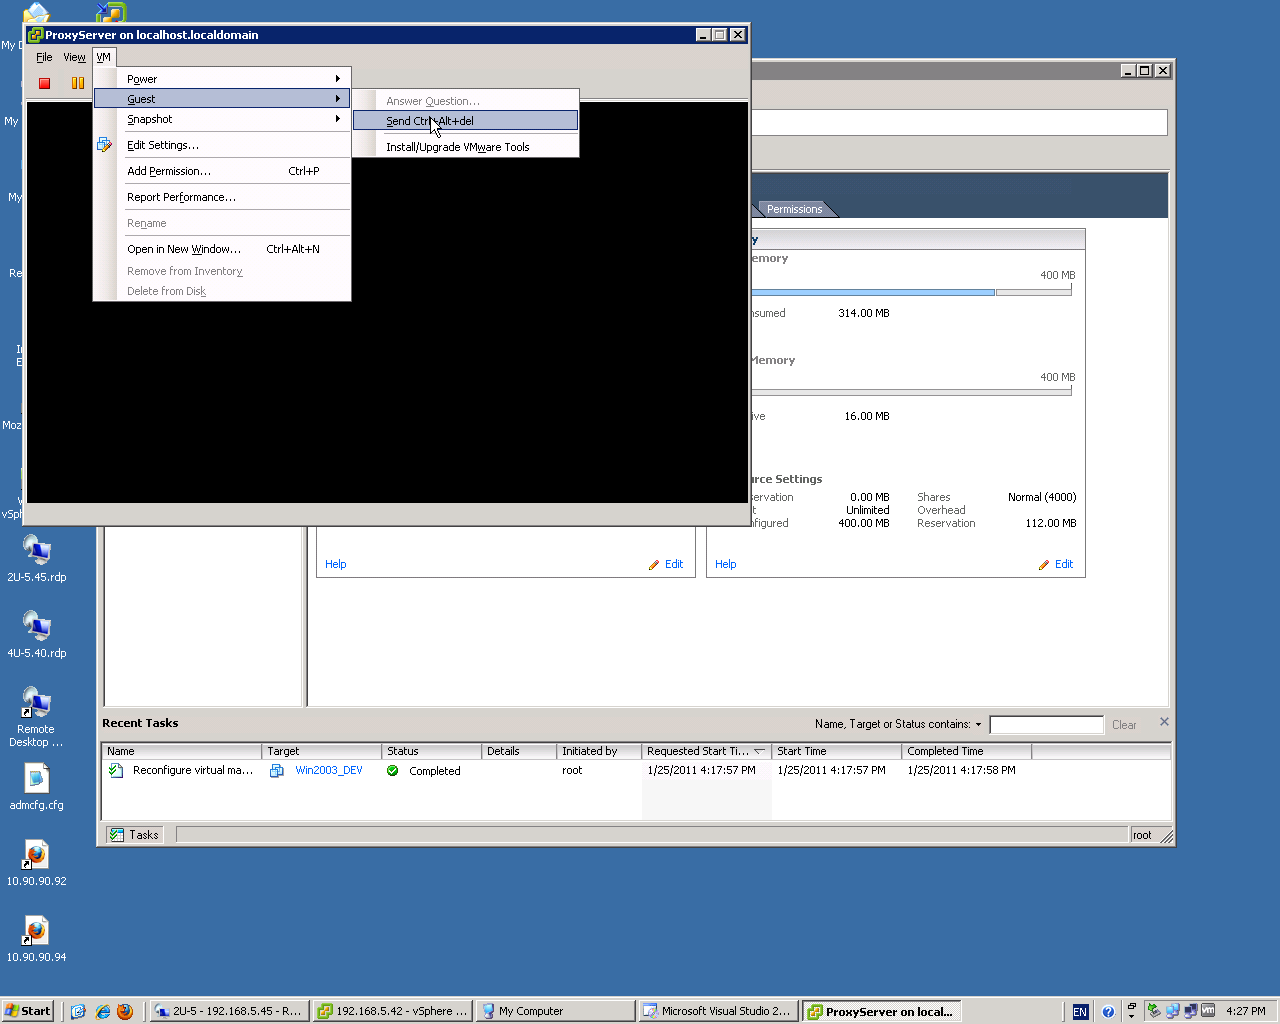
Task: Click the consumed memory usage bar
Action: [911, 292]
